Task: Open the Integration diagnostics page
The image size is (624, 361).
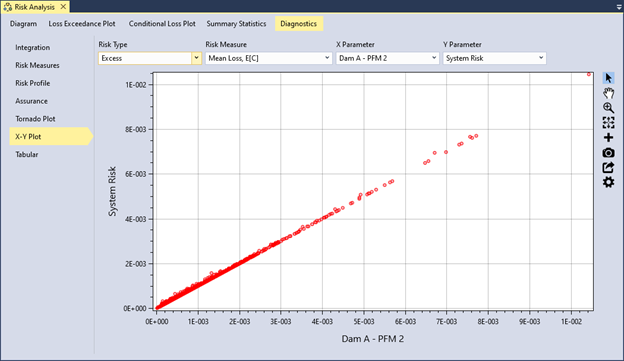Action: point(33,47)
